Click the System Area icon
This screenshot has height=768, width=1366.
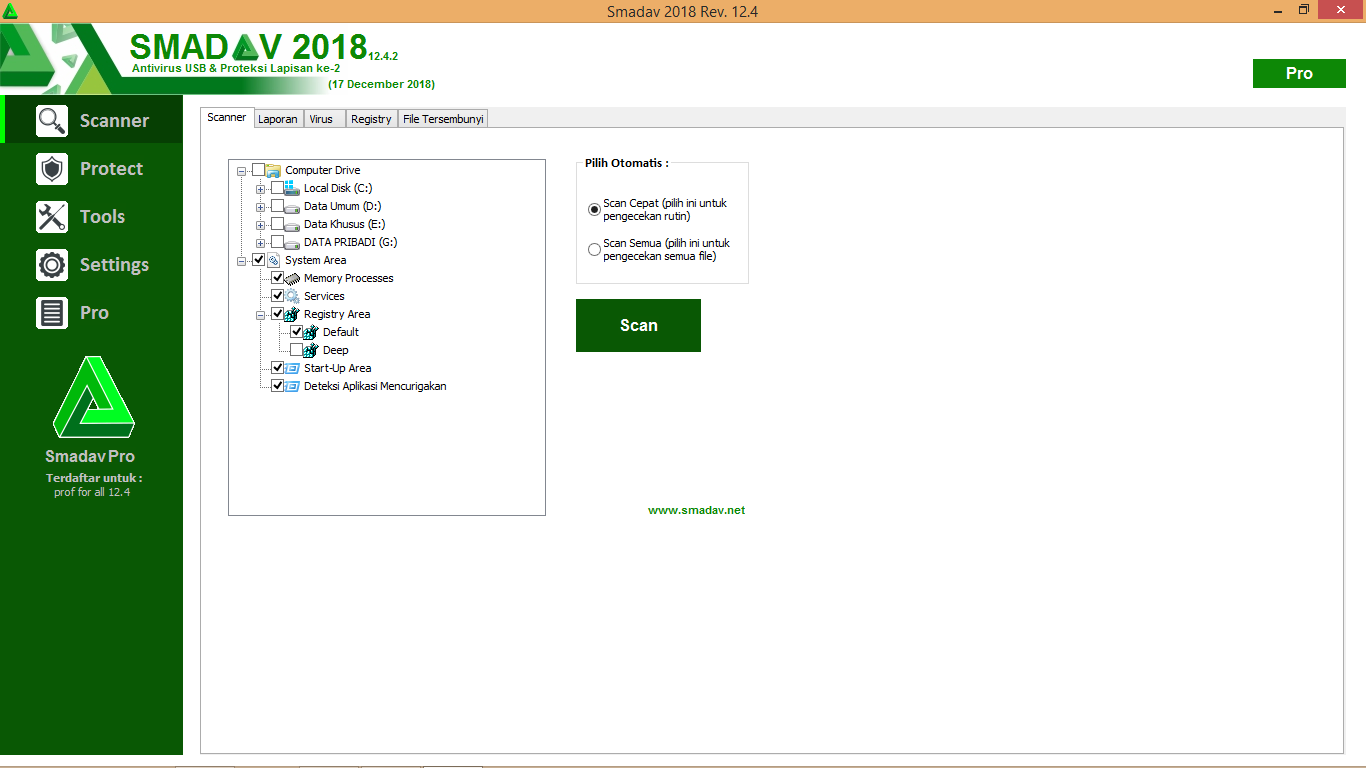pyautogui.click(x=274, y=260)
